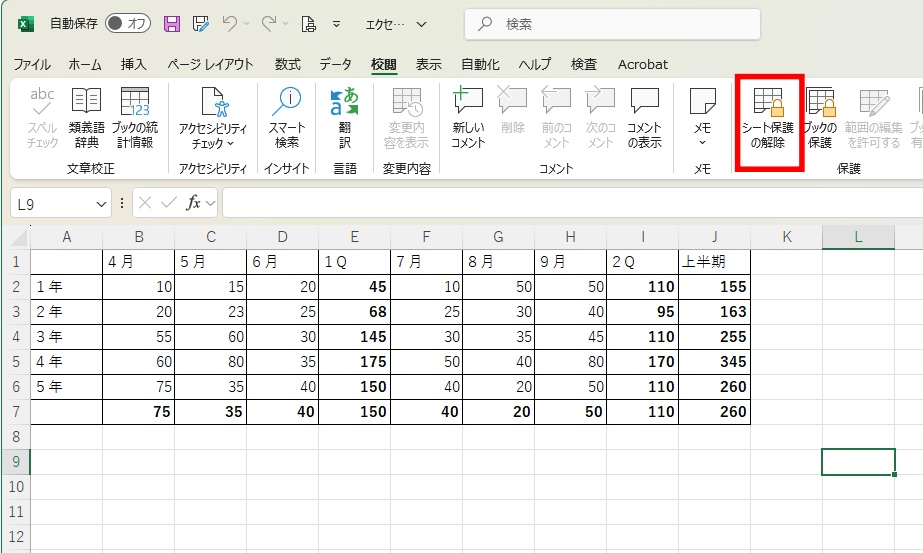Select column header E
Screen dimensions: 923x553
click(355, 236)
